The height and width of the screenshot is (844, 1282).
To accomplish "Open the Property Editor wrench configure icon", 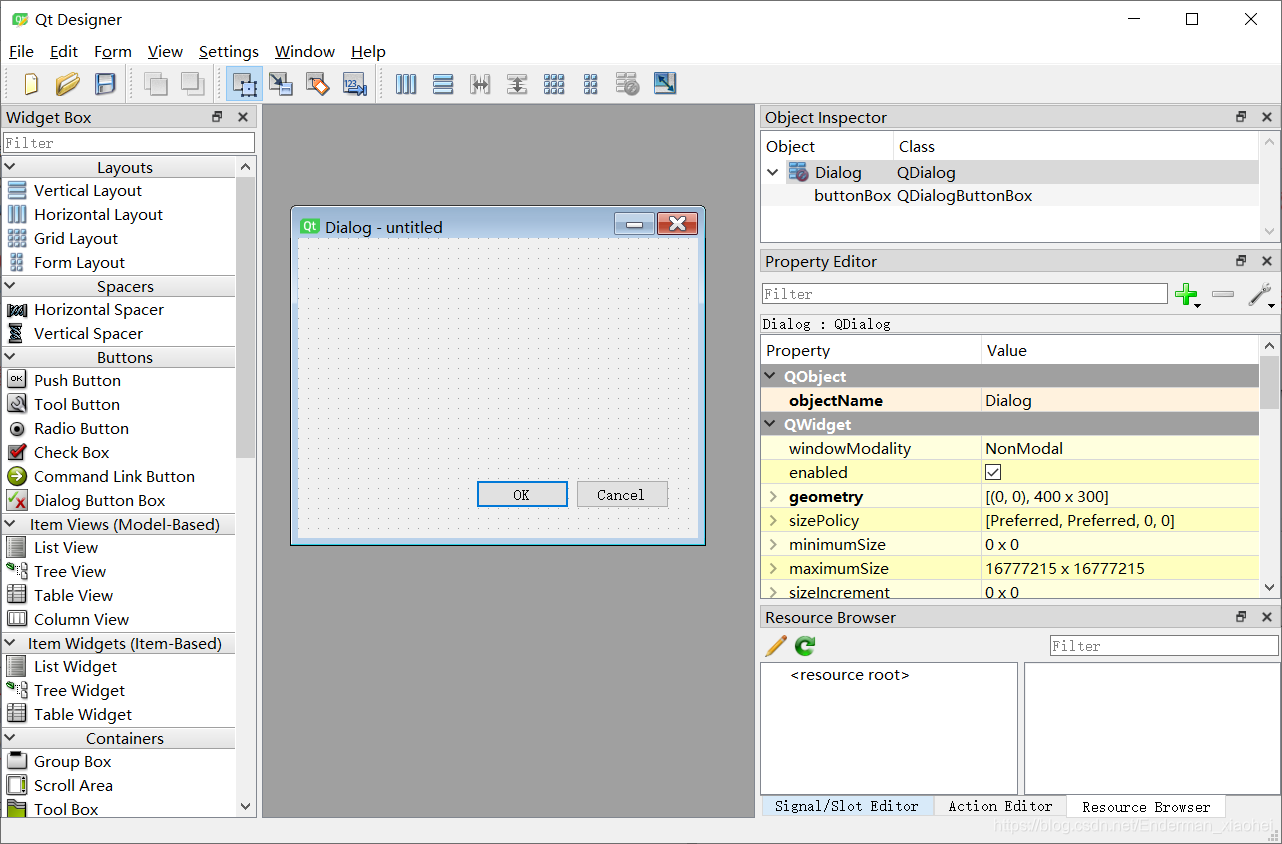I will click(x=1260, y=294).
